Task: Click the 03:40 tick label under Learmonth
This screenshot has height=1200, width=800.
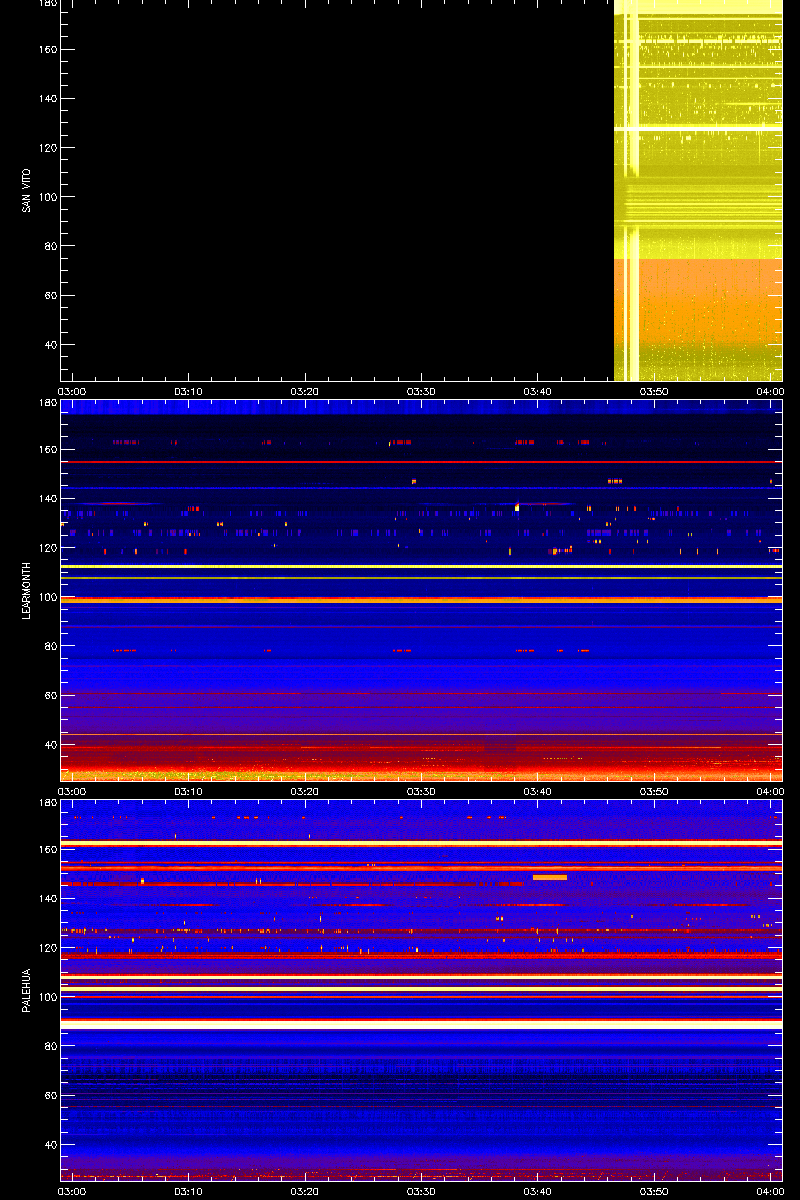Action: (538, 791)
